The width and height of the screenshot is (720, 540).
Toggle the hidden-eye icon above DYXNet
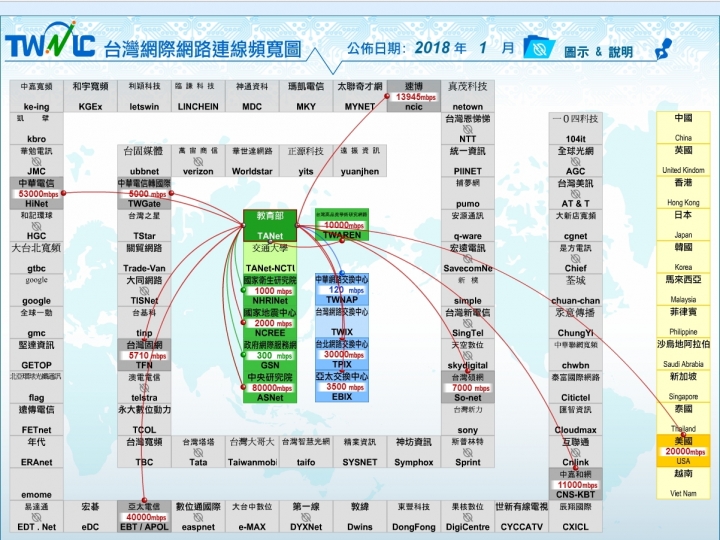[306, 518]
